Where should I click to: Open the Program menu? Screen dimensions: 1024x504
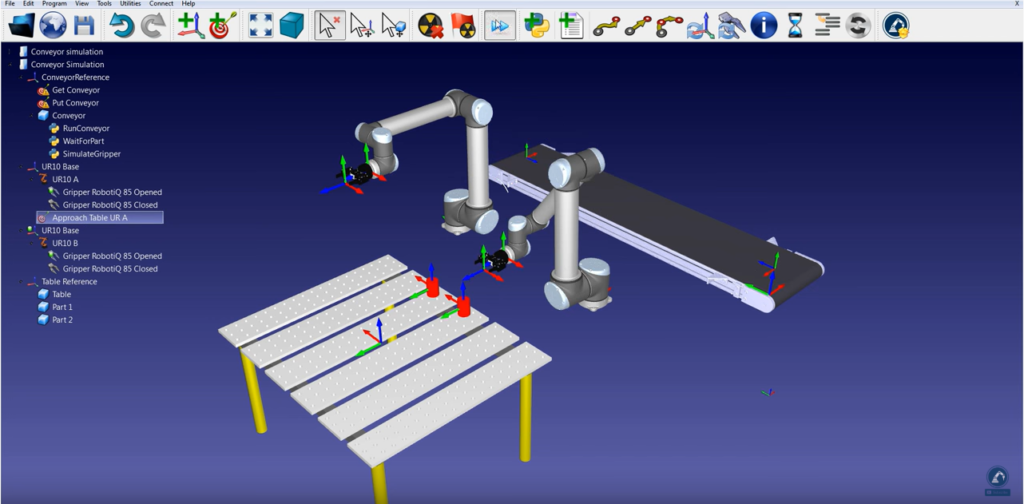click(x=54, y=4)
